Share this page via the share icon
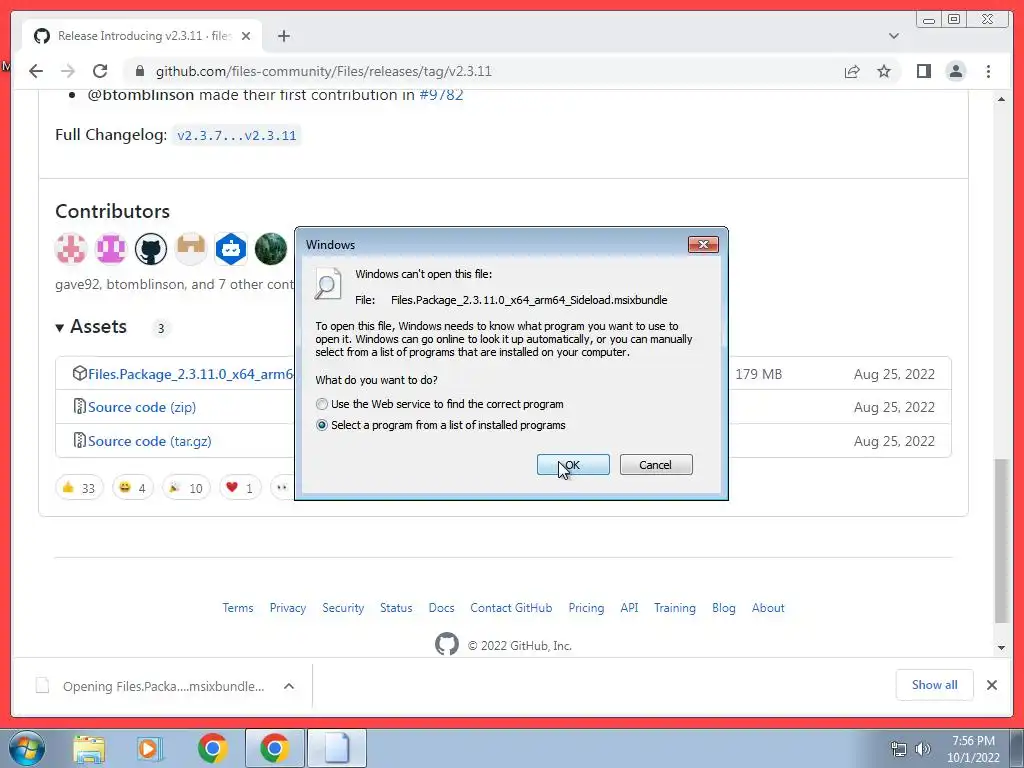 point(852,71)
